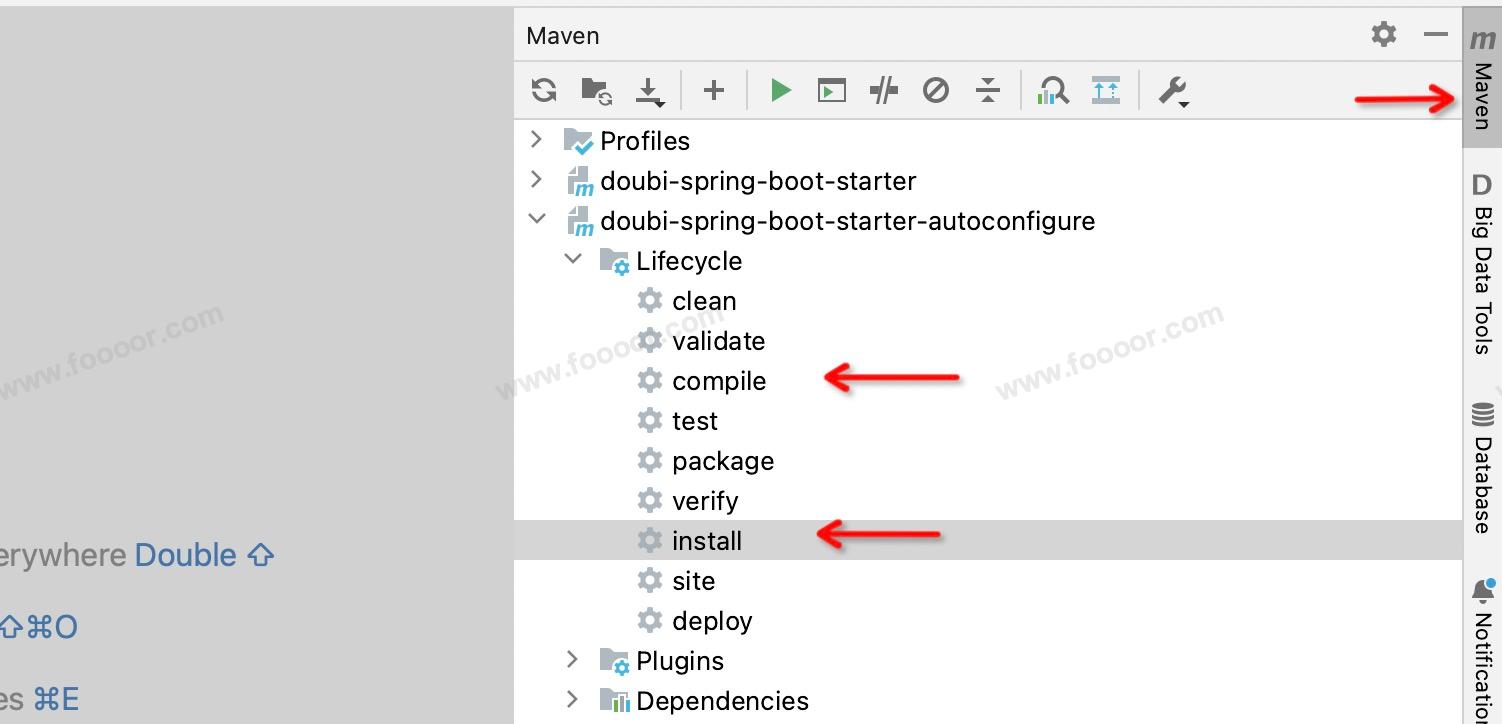Open Maven panel gear options
The width and height of the screenshot is (1502, 724).
coord(1384,35)
